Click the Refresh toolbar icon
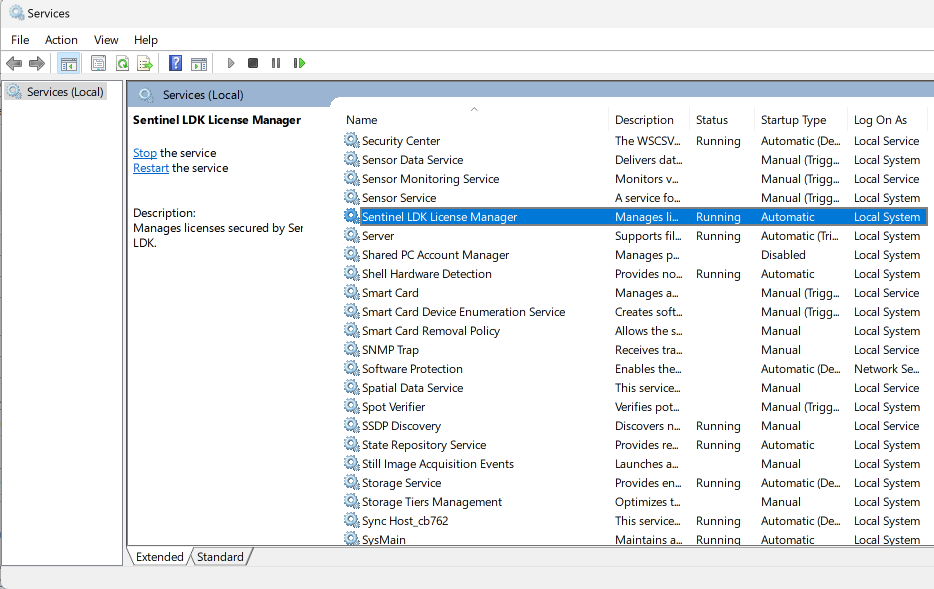Viewport: 934px width, 589px height. tap(122, 63)
